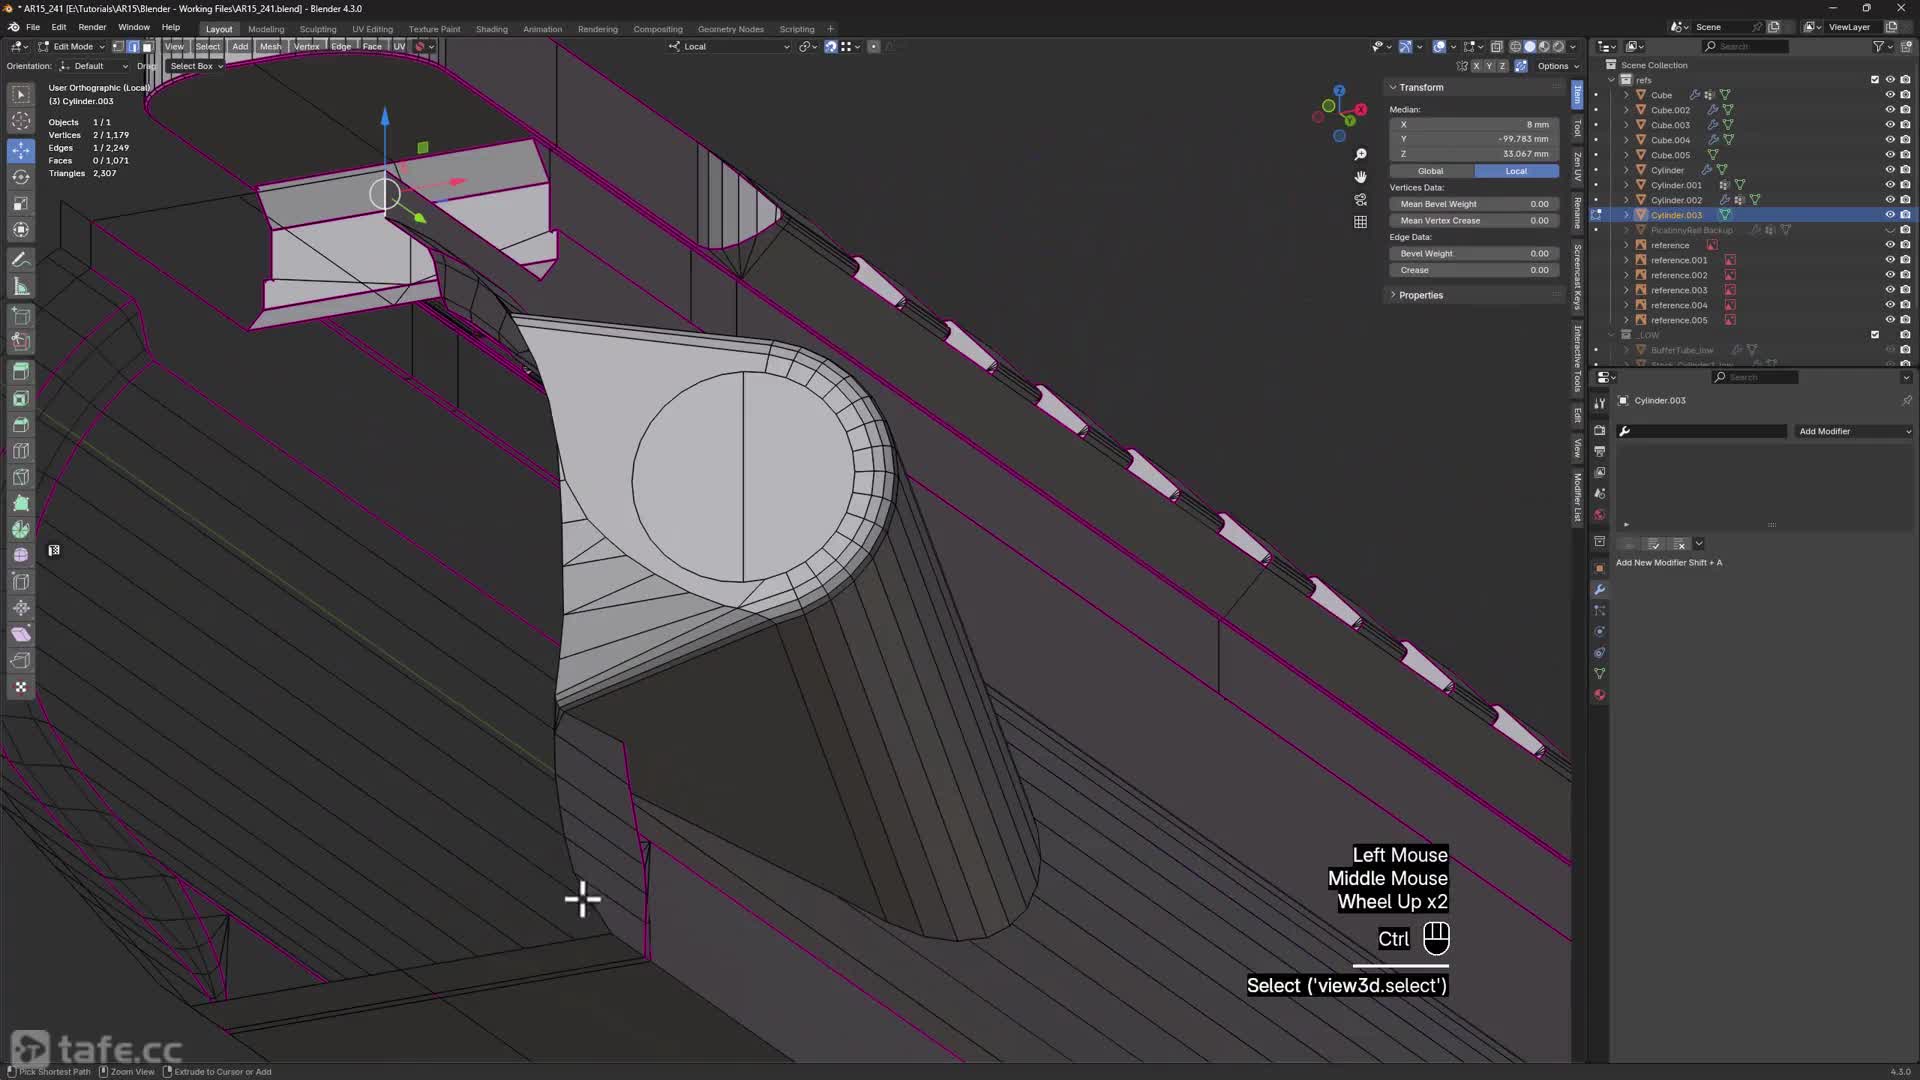The height and width of the screenshot is (1080, 1920).
Task: Click the Pan hand icon in viewport
Action: [1360, 177]
